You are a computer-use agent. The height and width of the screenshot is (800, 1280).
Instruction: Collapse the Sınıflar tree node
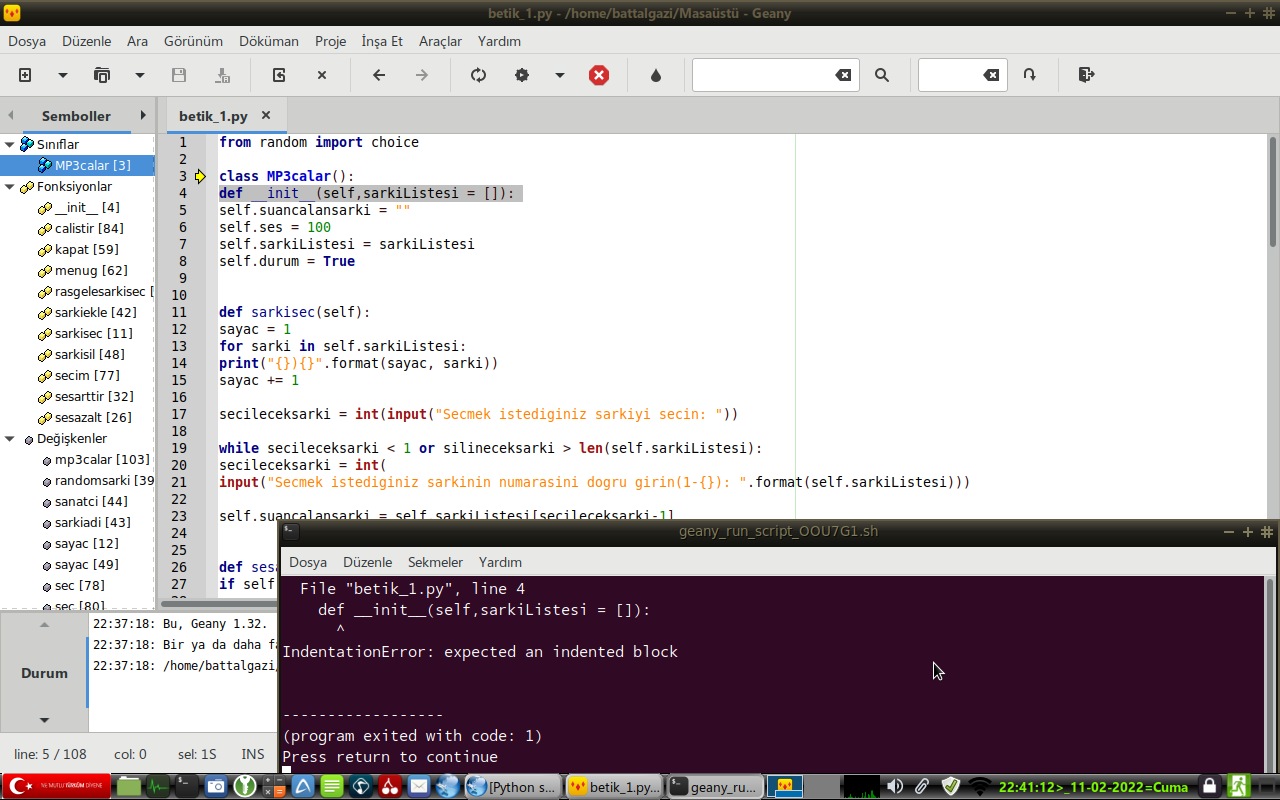pyautogui.click(x=9, y=144)
